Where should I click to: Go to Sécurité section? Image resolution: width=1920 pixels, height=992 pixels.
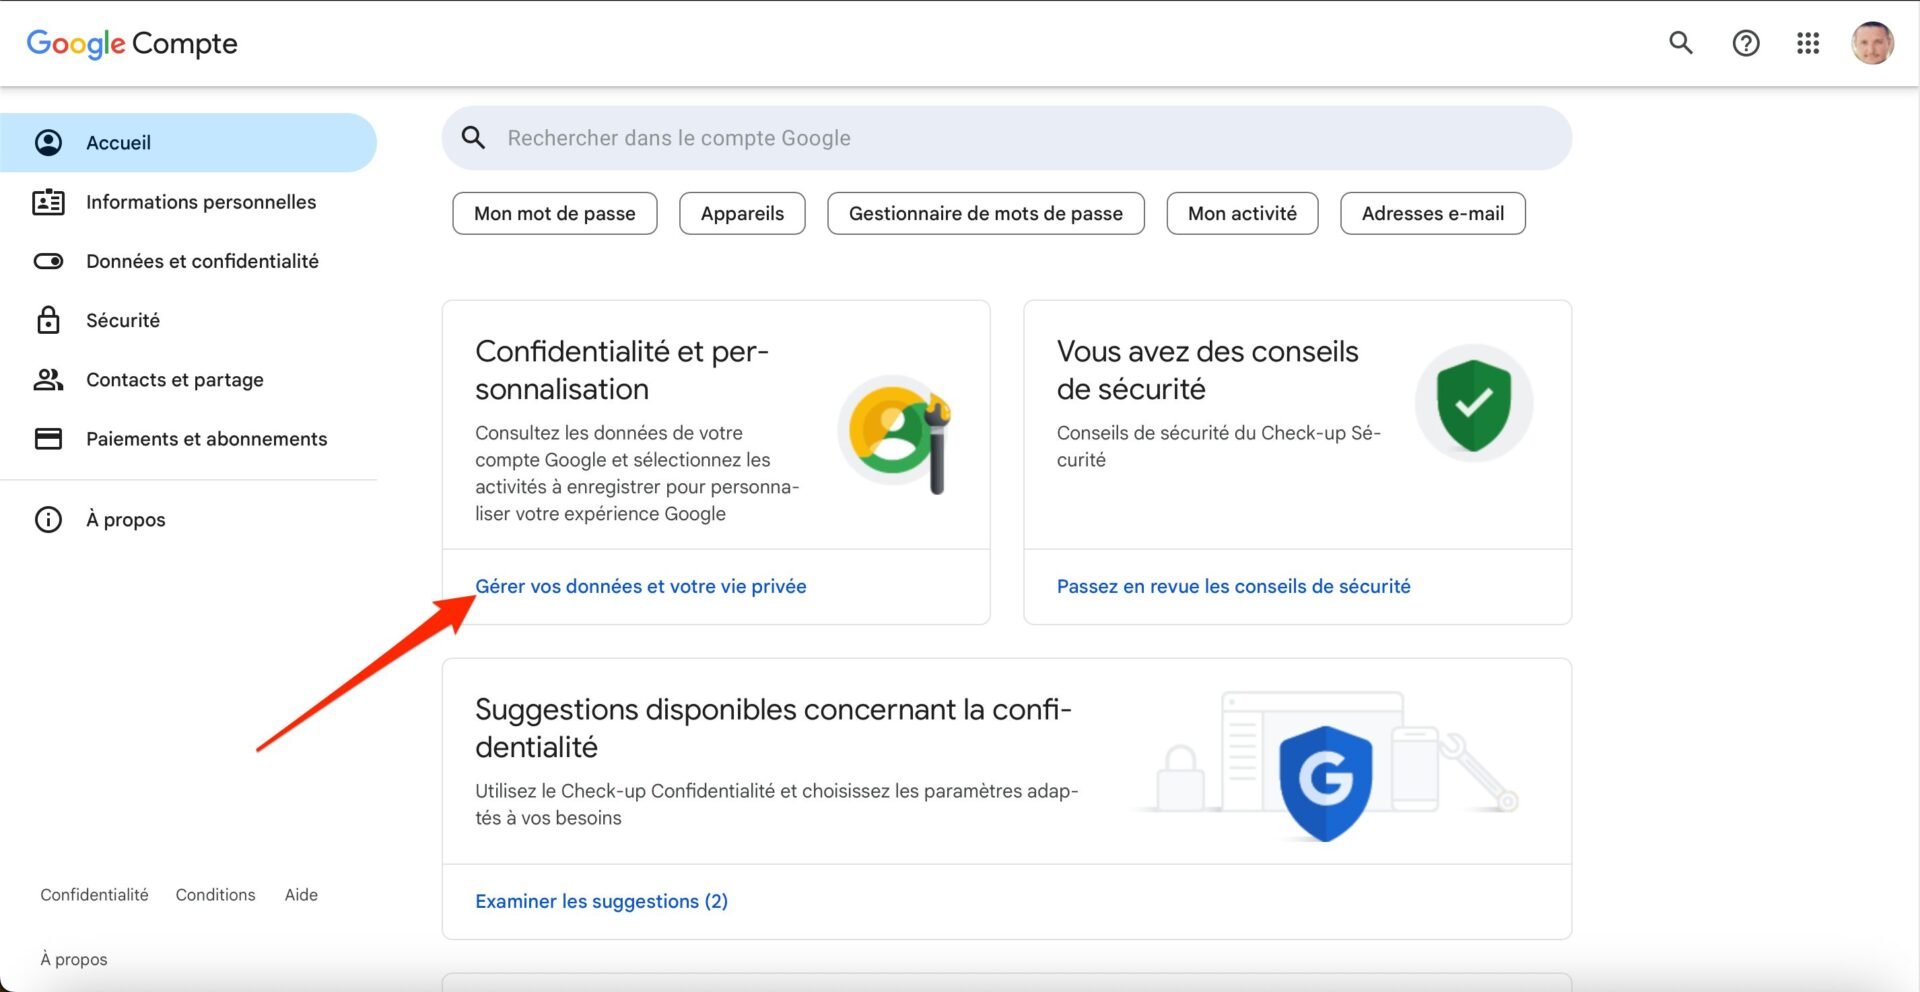(x=188, y=320)
